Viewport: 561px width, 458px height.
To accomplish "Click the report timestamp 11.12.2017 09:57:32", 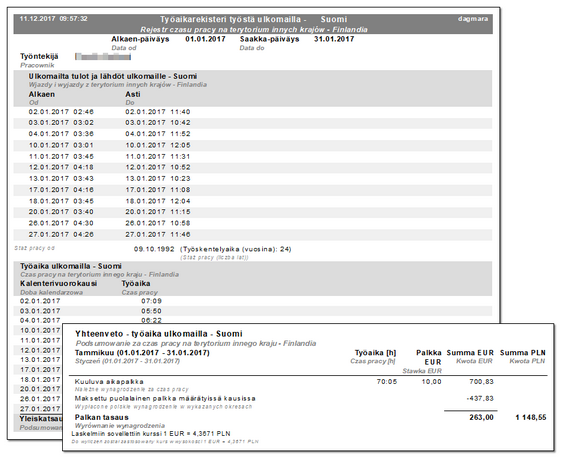I will click(x=53, y=19).
